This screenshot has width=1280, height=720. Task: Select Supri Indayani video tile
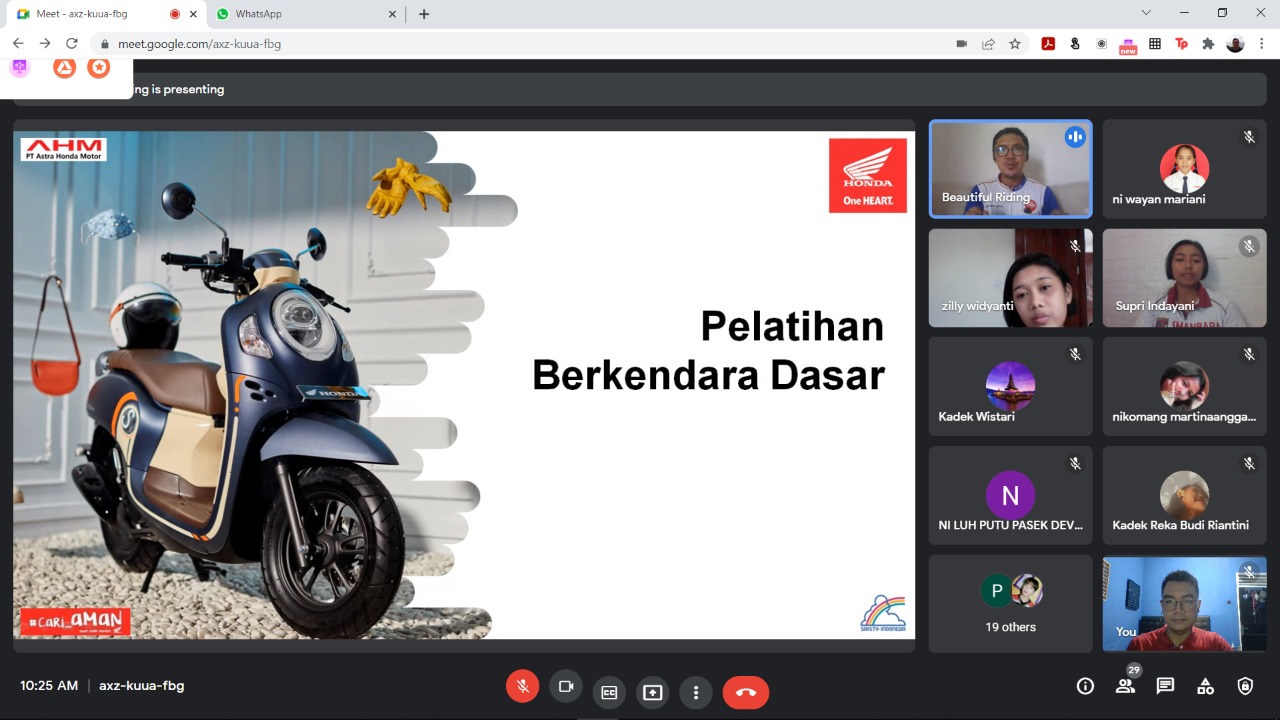(x=1184, y=278)
